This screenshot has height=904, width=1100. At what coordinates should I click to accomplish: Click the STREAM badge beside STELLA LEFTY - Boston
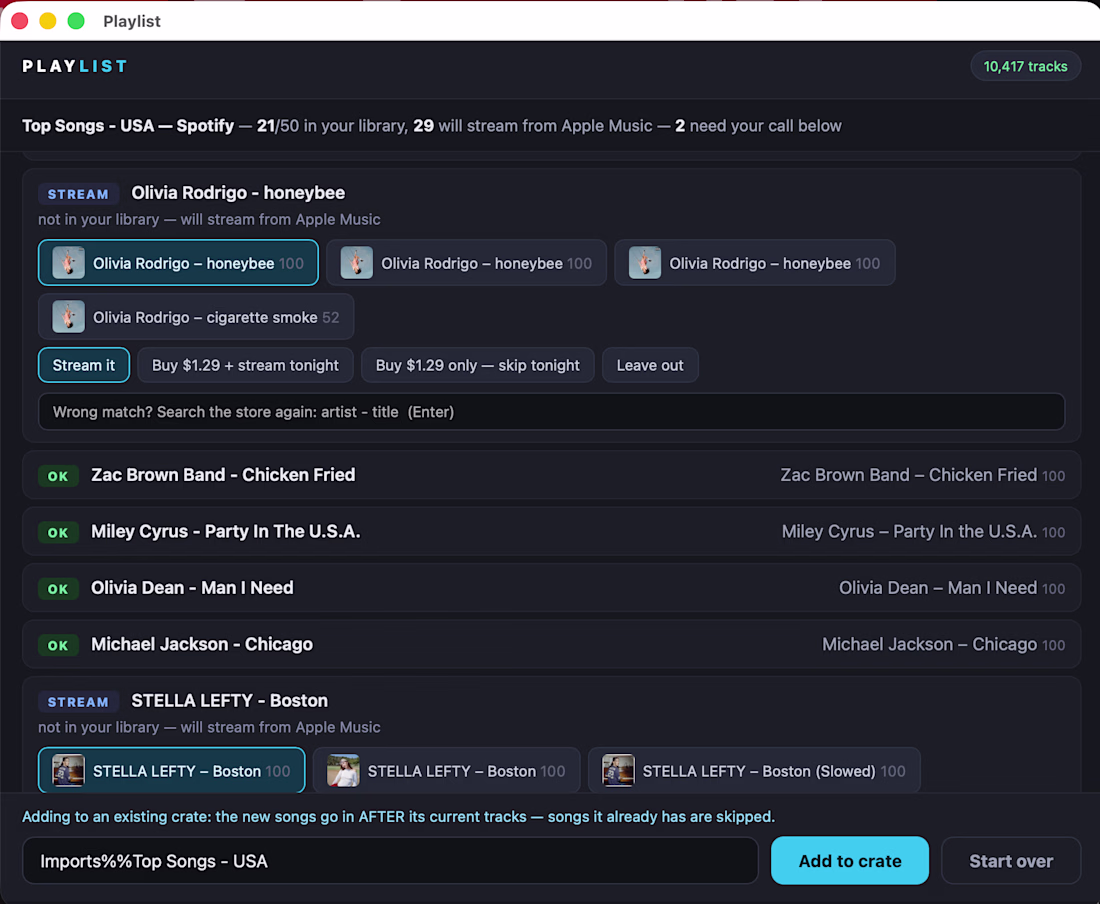click(78, 702)
